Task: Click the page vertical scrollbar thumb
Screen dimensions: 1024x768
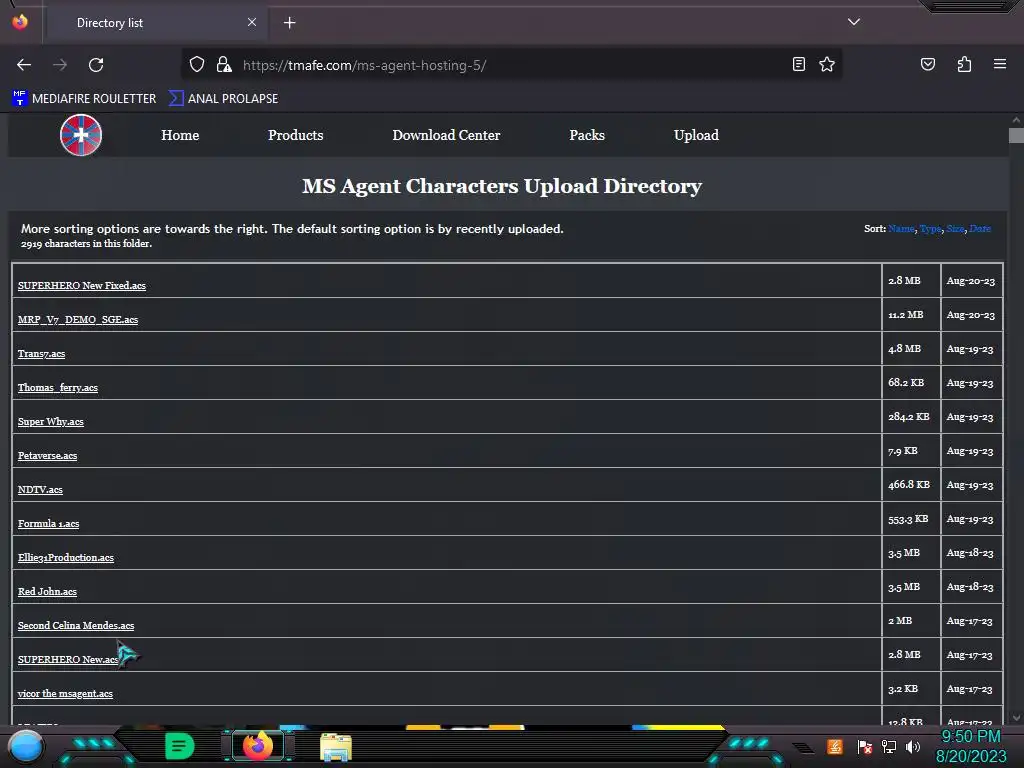Action: pyautogui.click(x=1016, y=135)
